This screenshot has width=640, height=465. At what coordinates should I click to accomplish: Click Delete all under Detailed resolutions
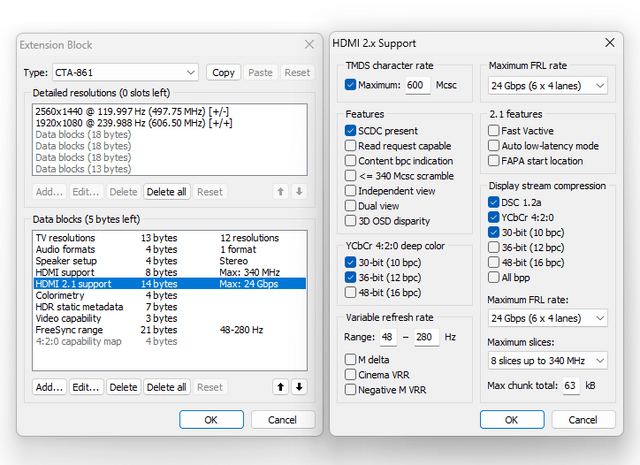(x=167, y=192)
